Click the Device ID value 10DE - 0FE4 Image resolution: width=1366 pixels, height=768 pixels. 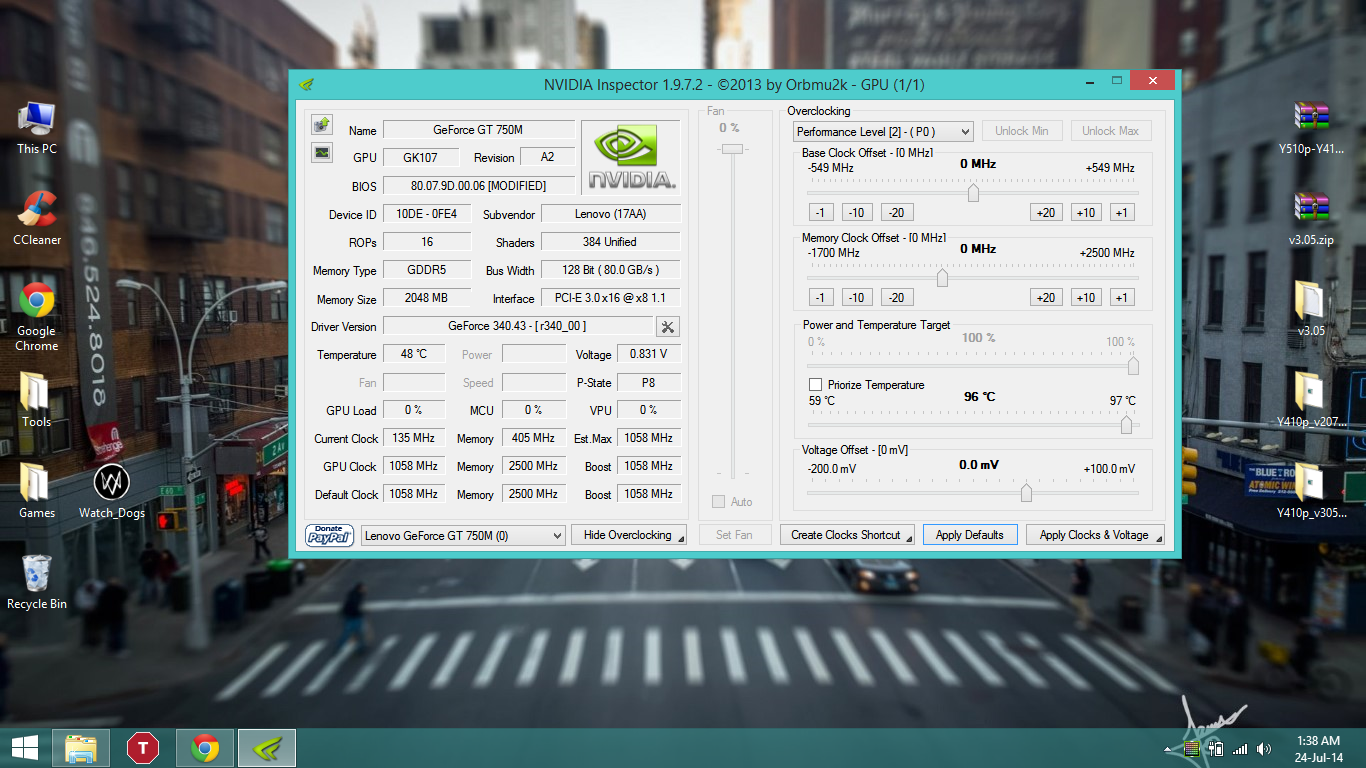pyautogui.click(x=427, y=214)
